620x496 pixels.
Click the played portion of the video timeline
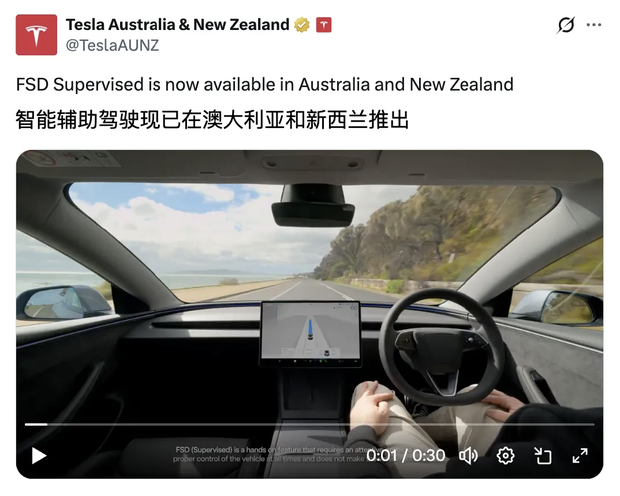[36, 424]
